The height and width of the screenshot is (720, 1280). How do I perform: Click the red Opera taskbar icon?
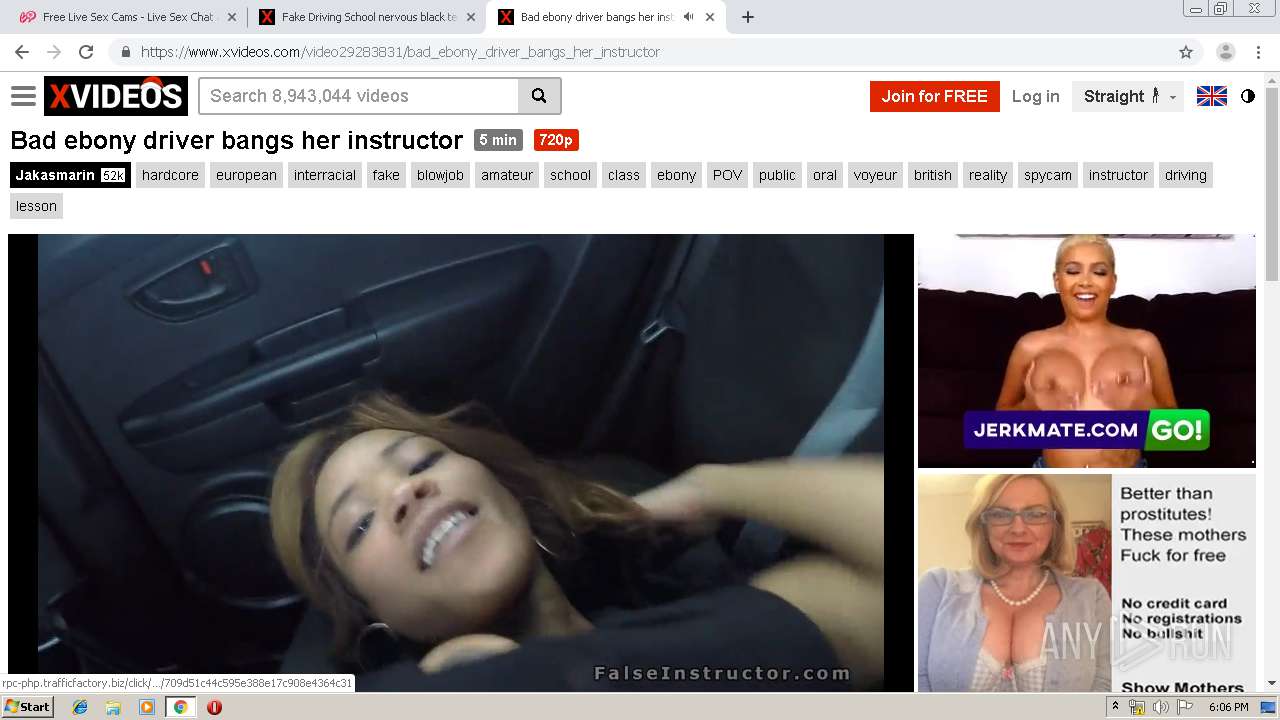[214, 707]
